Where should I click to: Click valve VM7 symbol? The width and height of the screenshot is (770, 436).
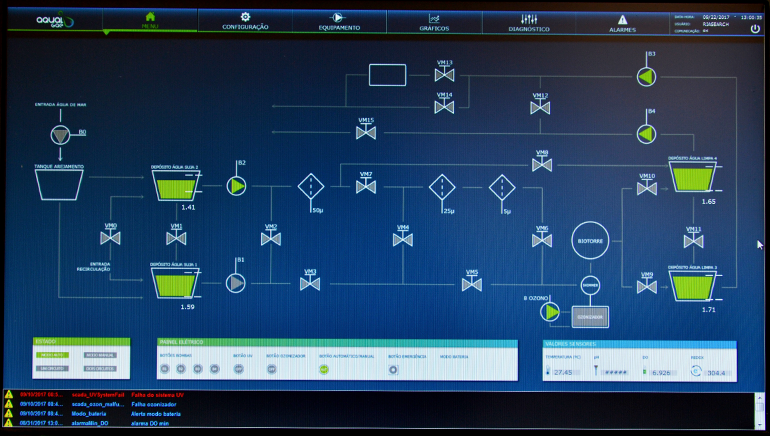pyautogui.click(x=366, y=186)
